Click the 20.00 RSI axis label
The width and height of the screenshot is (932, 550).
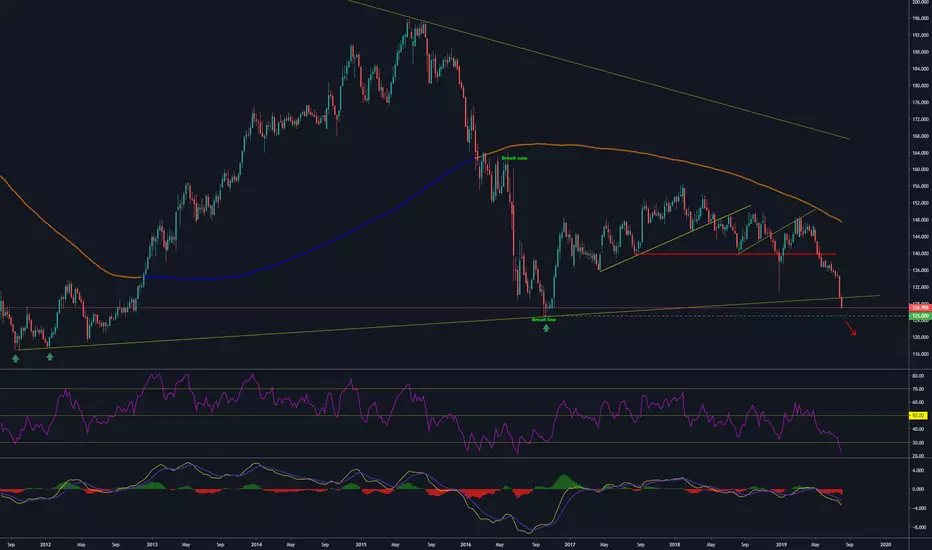tap(918, 456)
